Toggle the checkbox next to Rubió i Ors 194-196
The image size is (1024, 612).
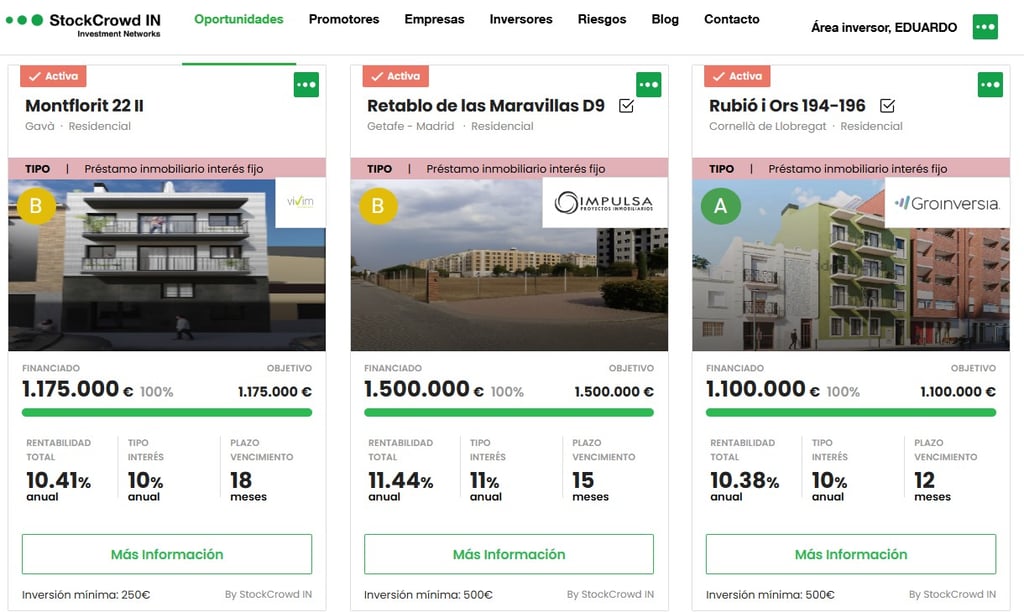(887, 106)
